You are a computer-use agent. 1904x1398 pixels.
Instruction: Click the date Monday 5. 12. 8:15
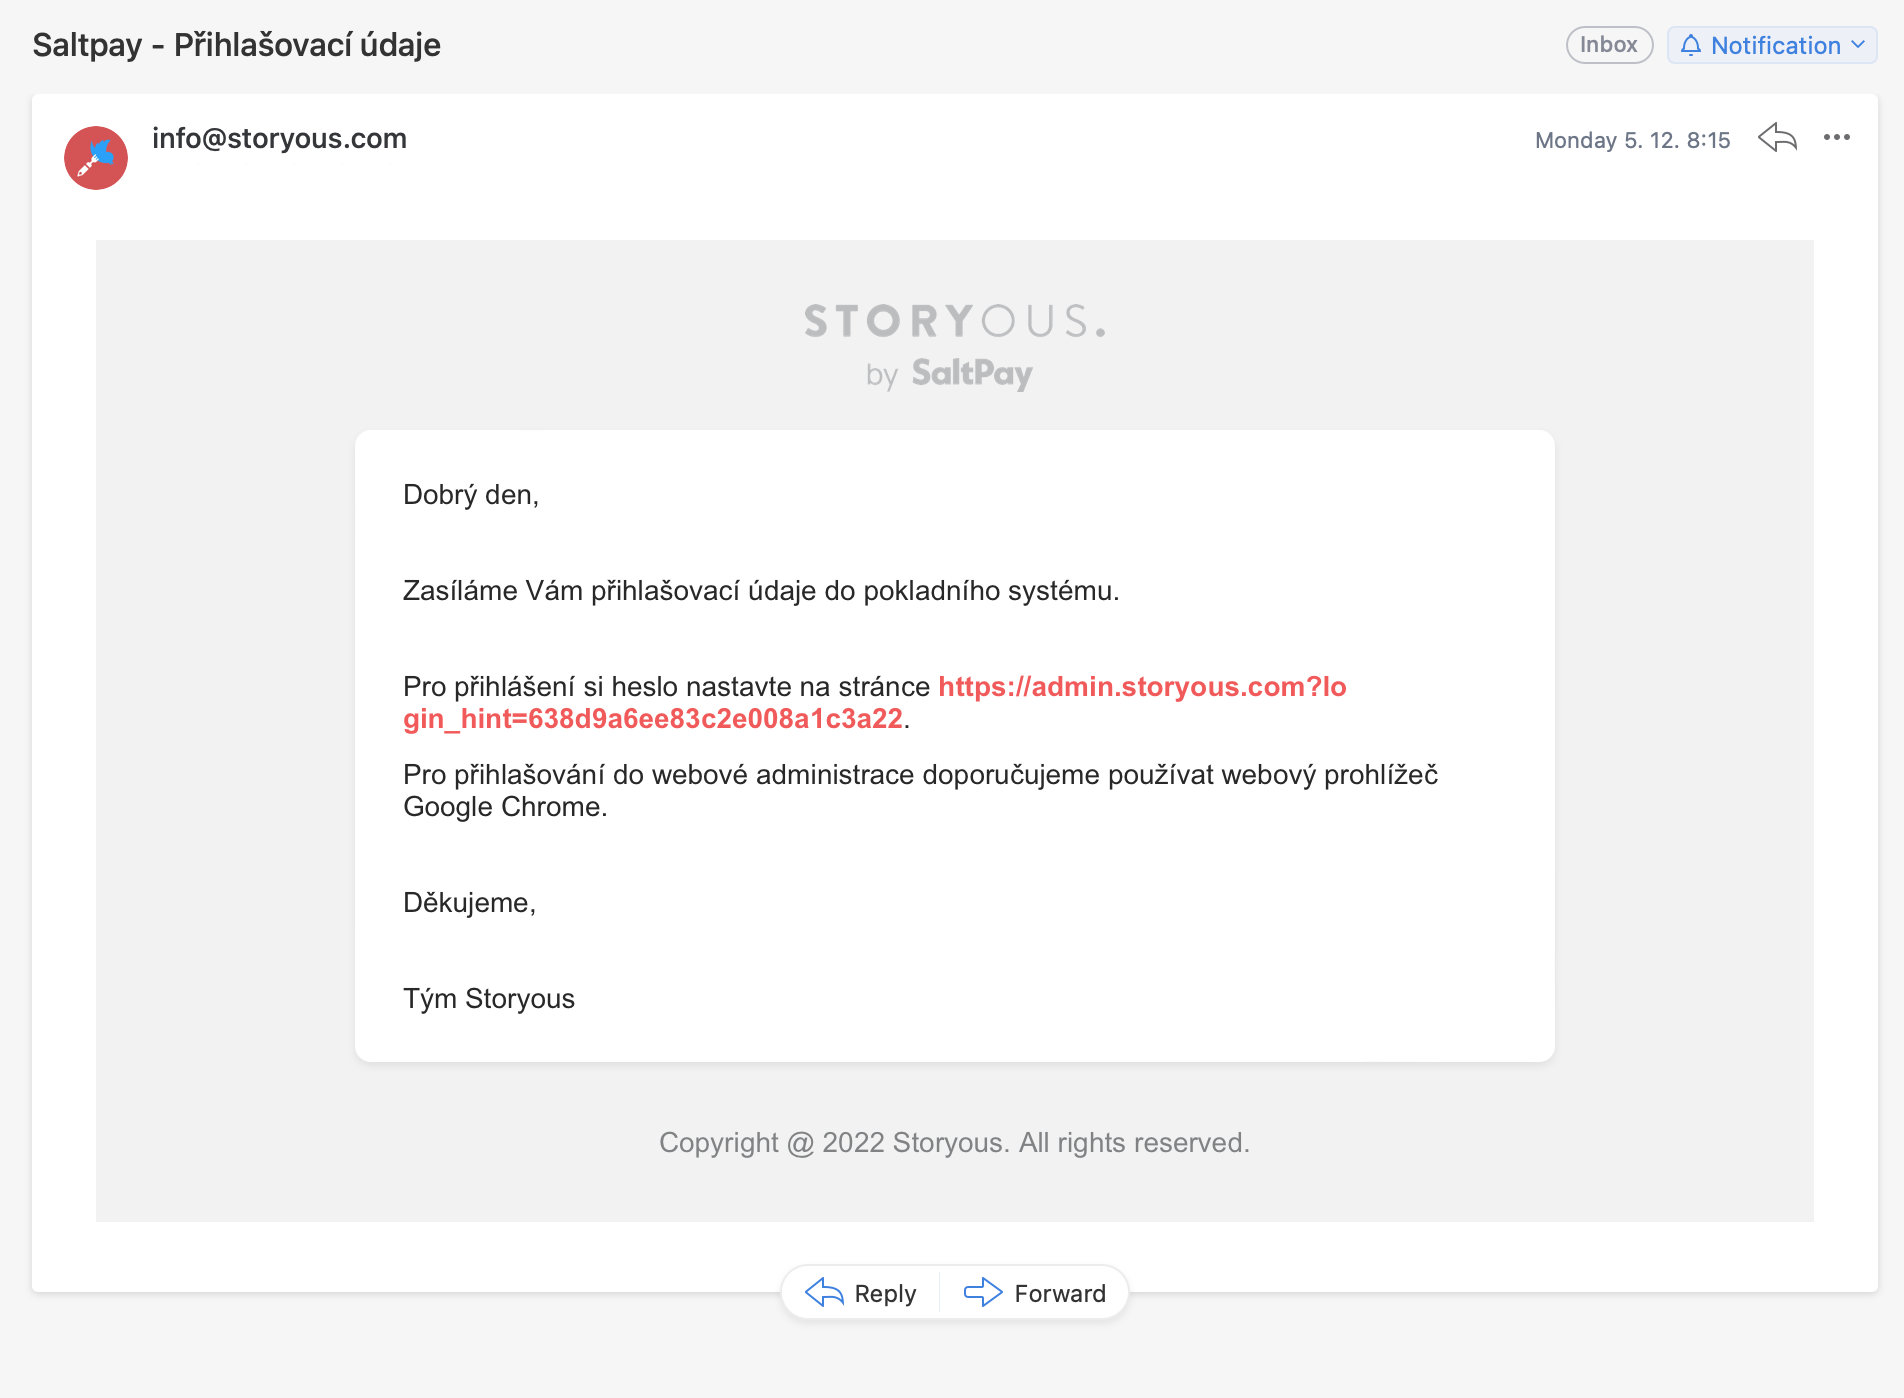click(1632, 140)
